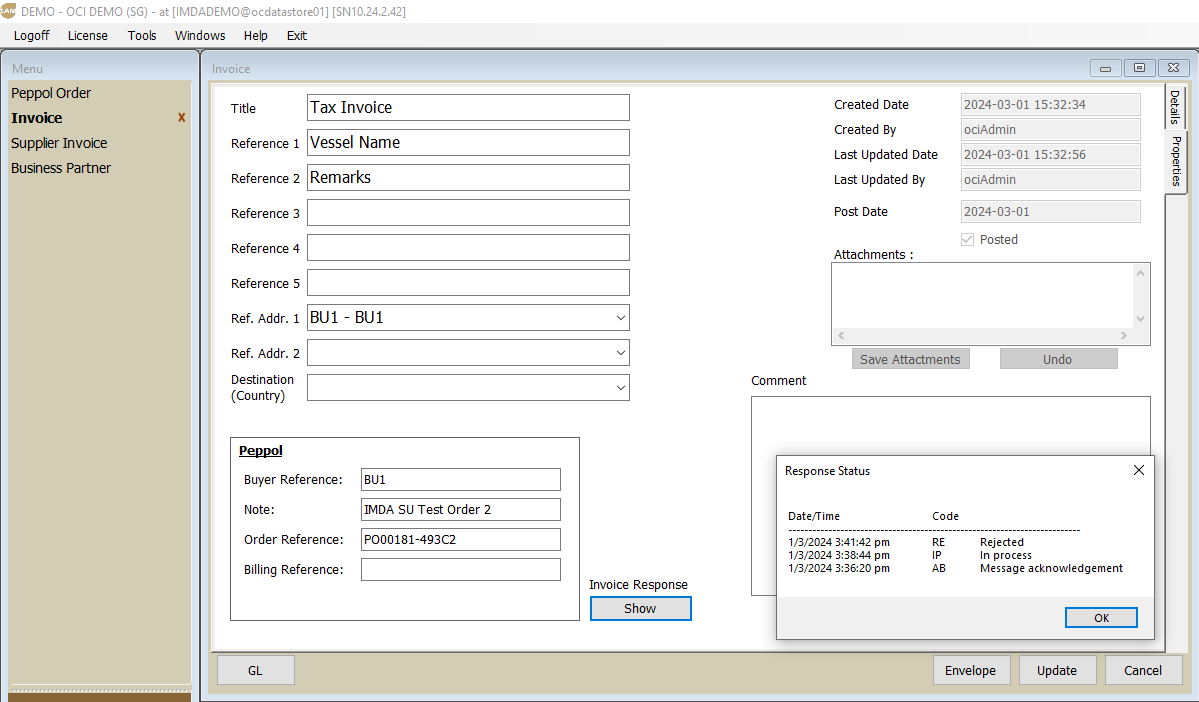Minimize the Invoice inner window
Screen dimensions: 1199x702
click(1105, 68)
